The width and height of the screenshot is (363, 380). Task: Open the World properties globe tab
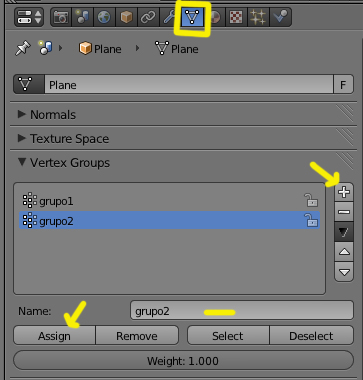104,17
